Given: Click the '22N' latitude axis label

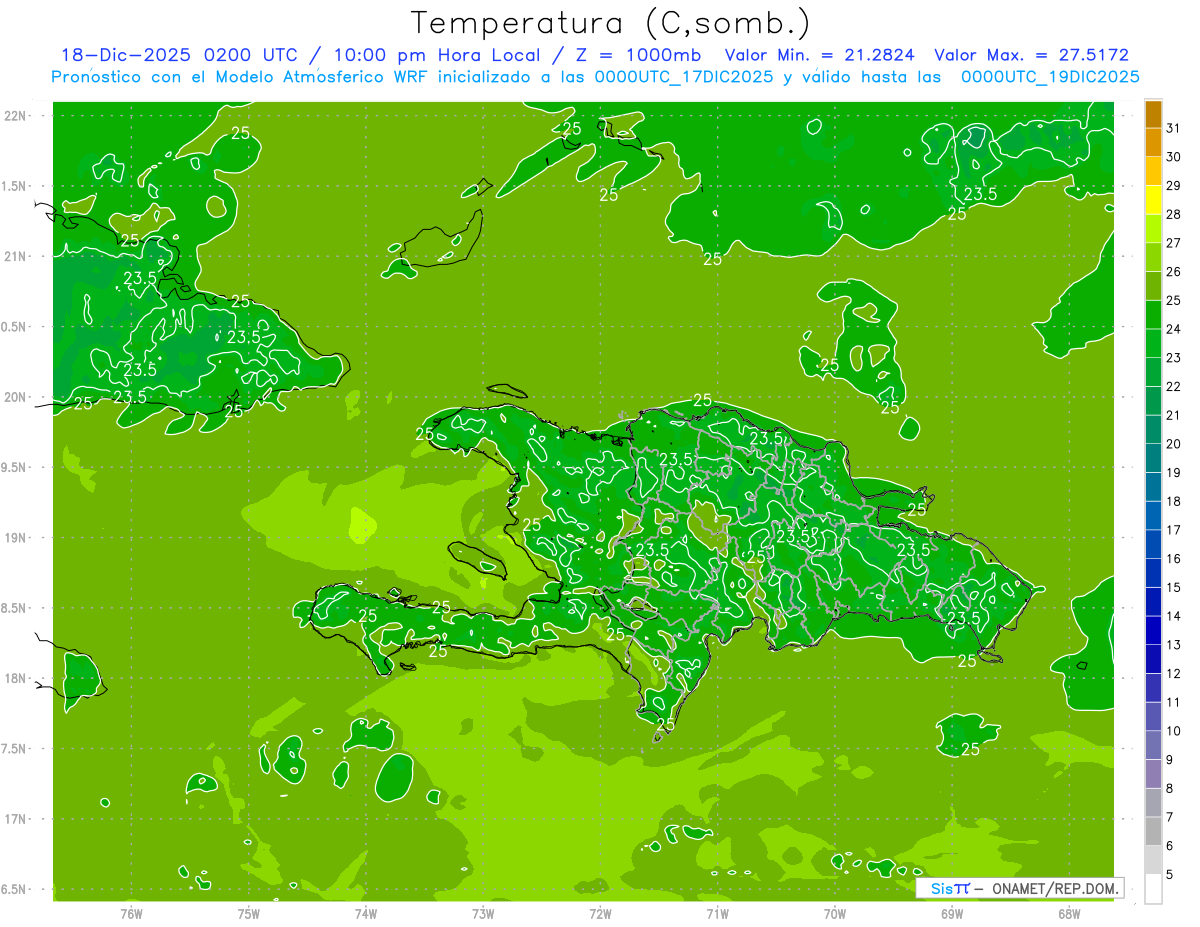Looking at the screenshot, I should coord(15,116).
